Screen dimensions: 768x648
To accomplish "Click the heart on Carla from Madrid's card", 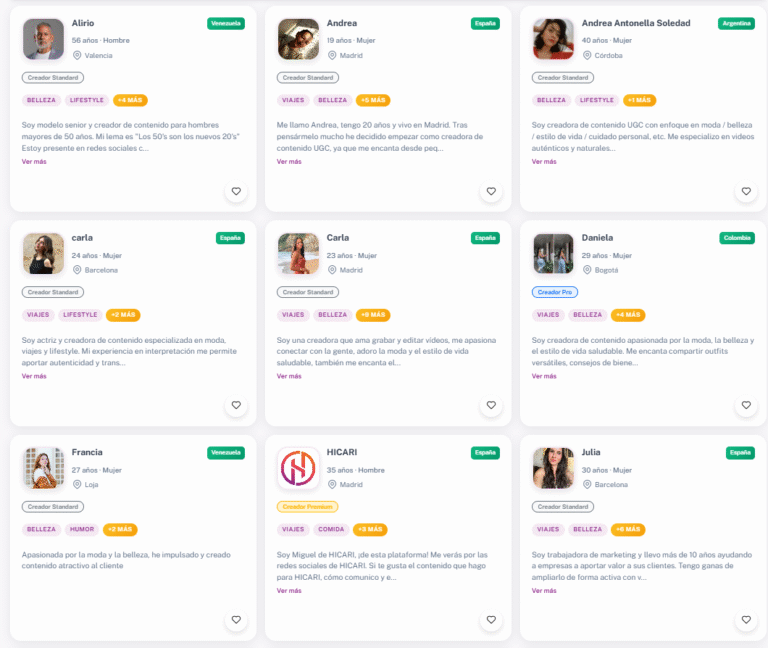I will point(491,406).
